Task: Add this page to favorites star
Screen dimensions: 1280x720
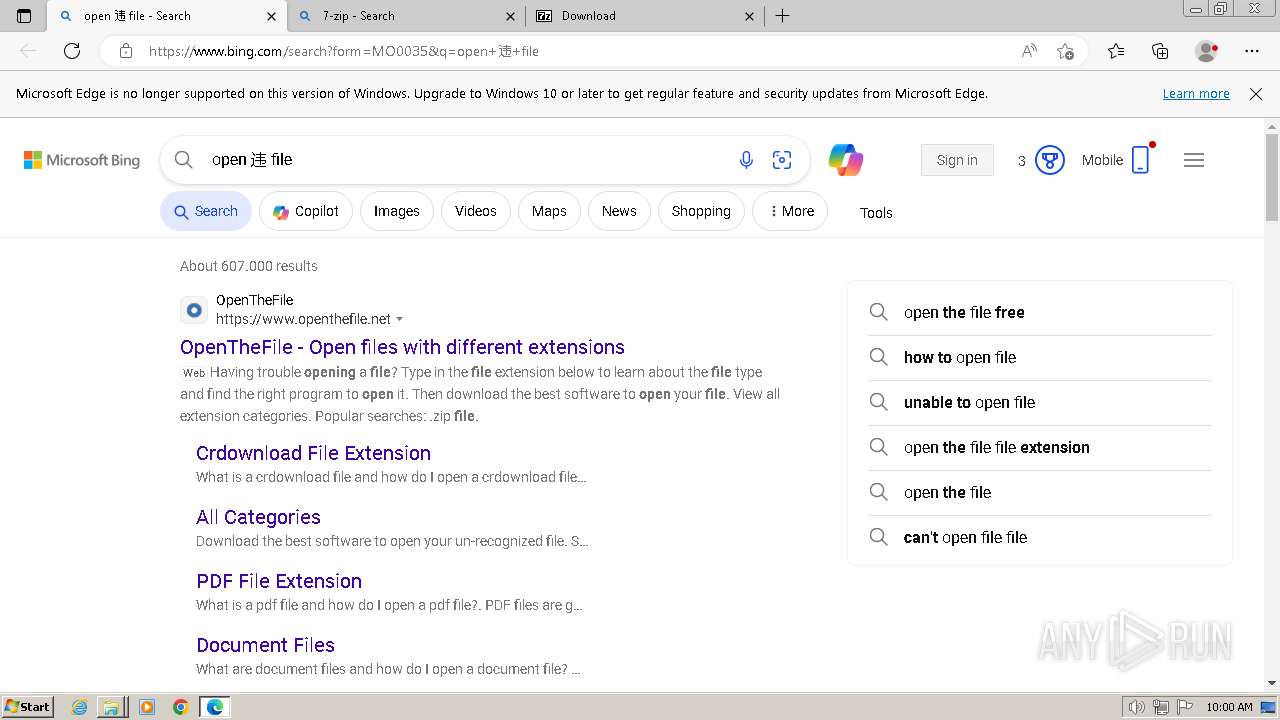Action: coord(1066,51)
